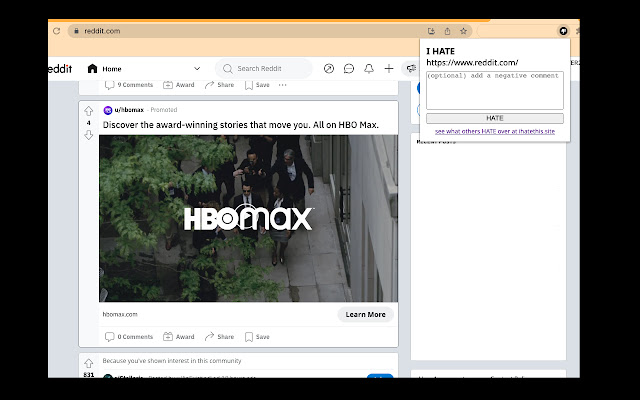This screenshot has width=640, height=400.
Task: Bookmark this page with the star icon
Action: click(x=463, y=31)
